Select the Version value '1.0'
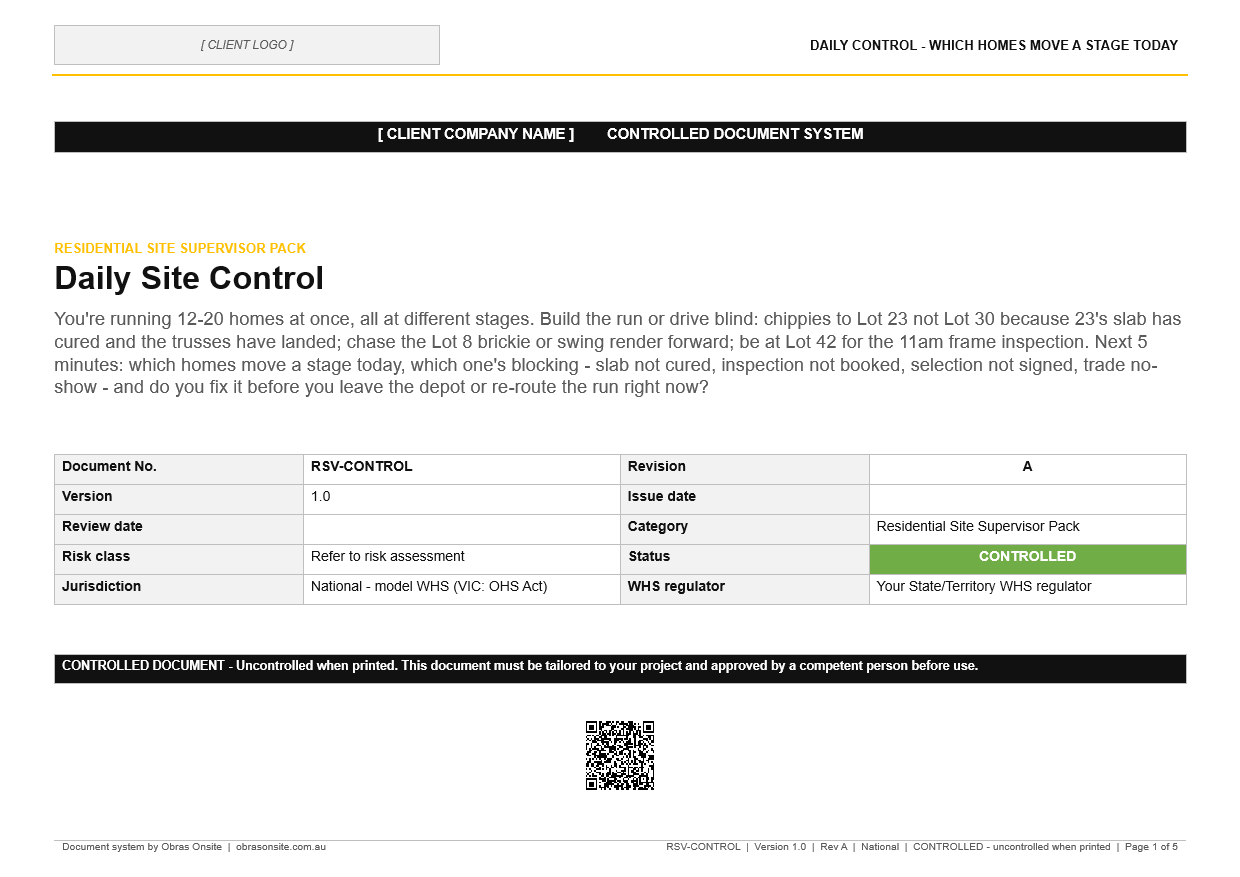 click(x=462, y=499)
